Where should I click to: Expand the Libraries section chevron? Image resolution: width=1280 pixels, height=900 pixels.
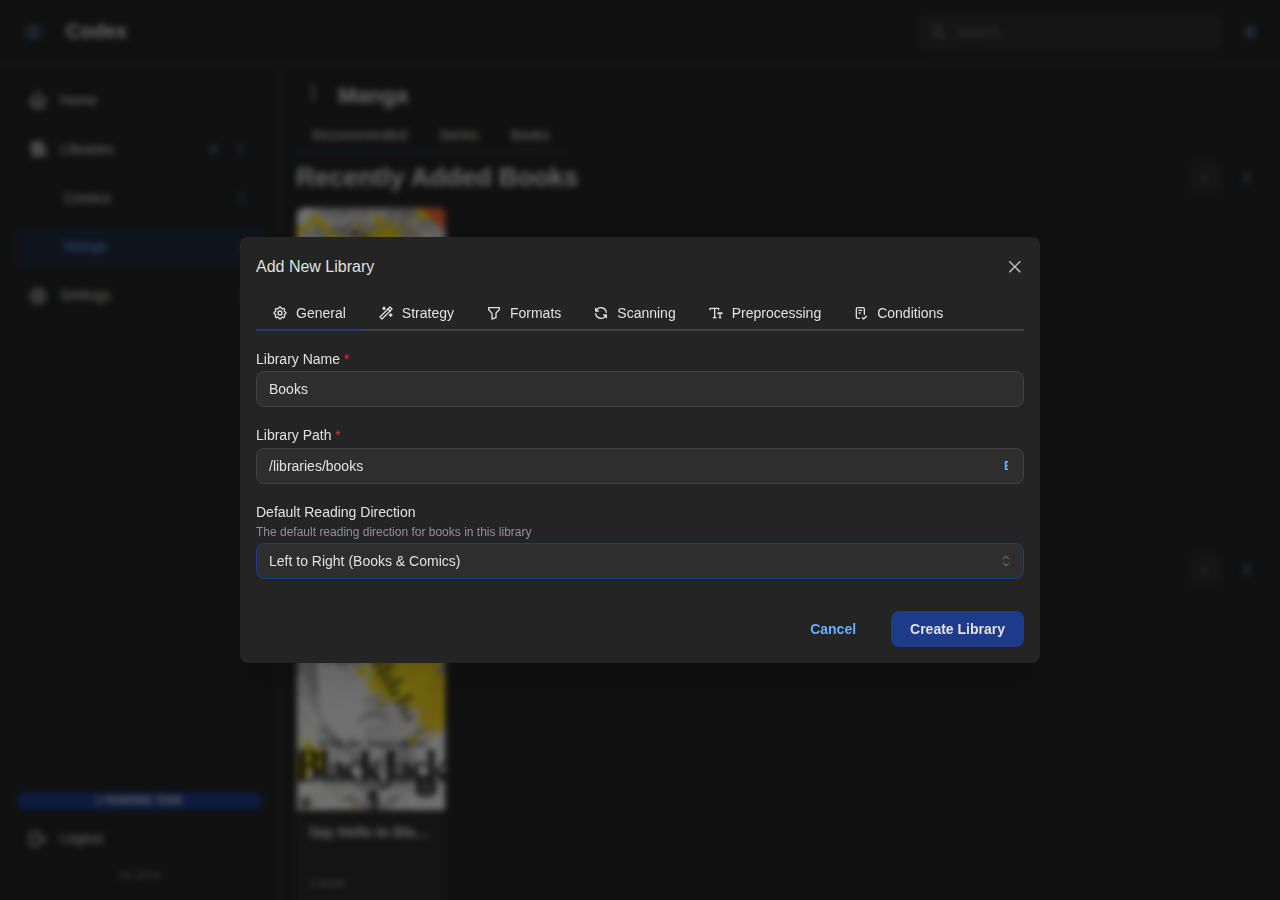coord(240,148)
